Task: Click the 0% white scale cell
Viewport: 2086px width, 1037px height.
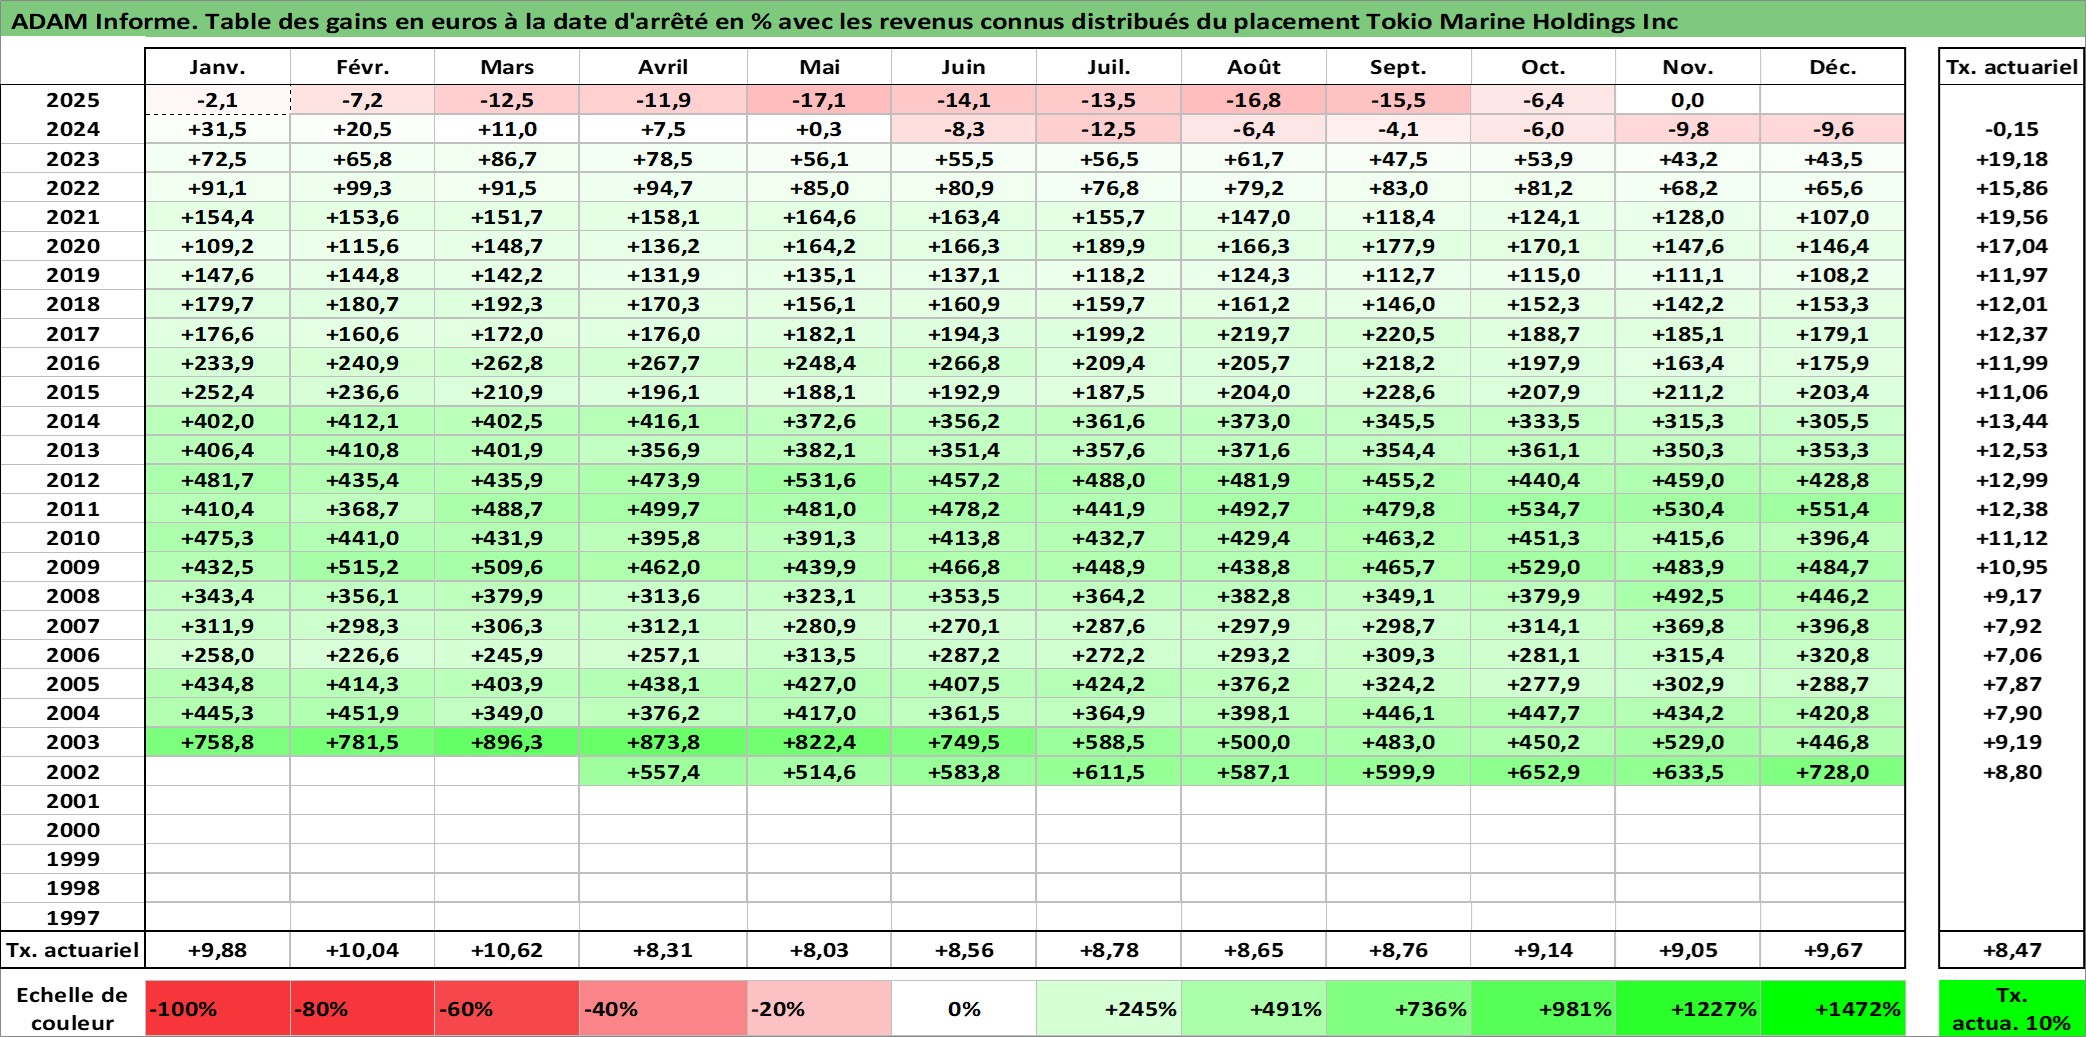Action: click(963, 1008)
